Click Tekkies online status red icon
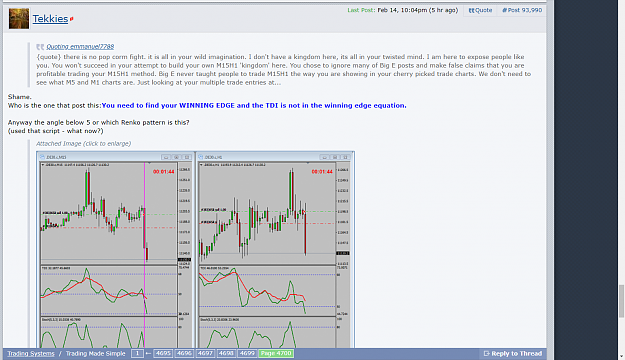Image resolution: width=625 pixels, height=360 pixels. coord(71,19)
